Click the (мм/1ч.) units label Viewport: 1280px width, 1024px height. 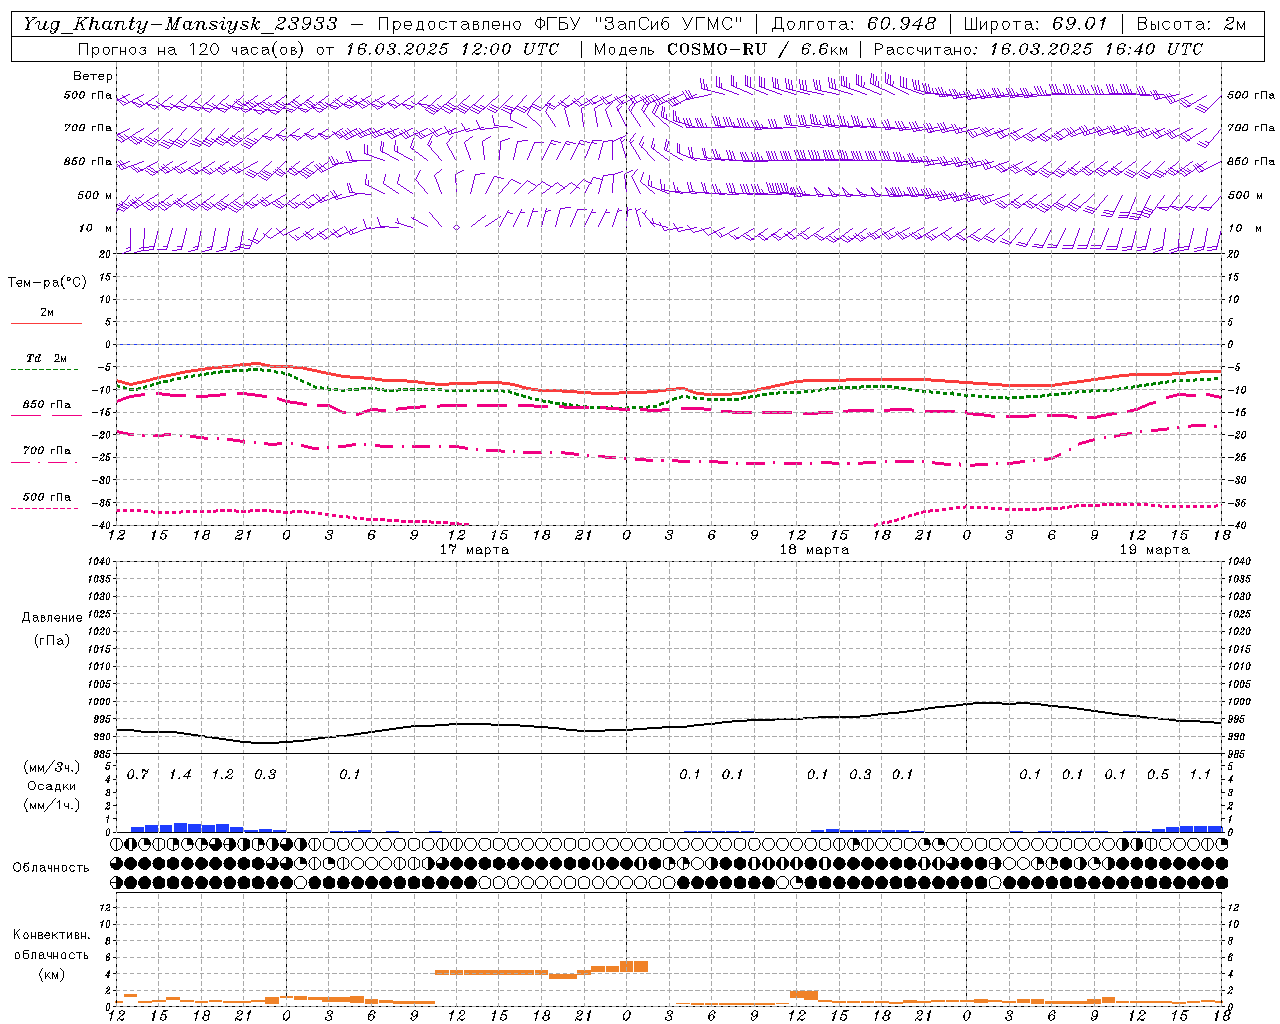click(51, 805)
